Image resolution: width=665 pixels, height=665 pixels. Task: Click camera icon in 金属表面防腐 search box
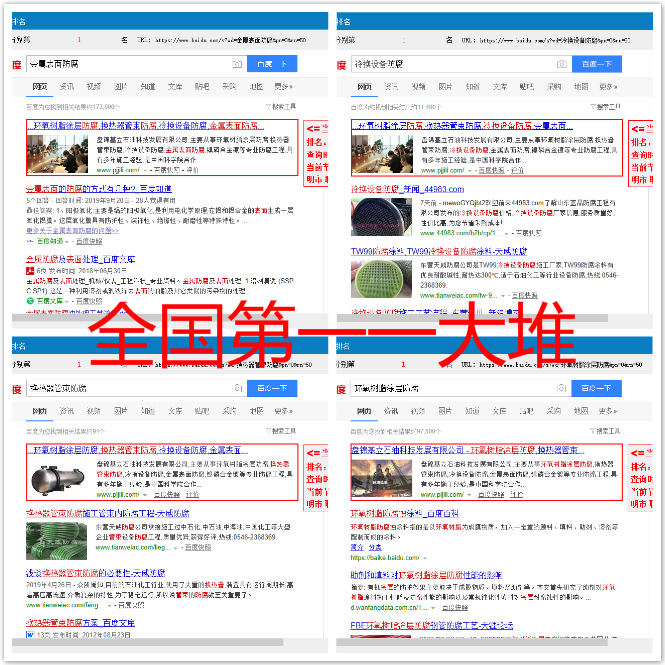pyautogui.click(x=237, y=64)
